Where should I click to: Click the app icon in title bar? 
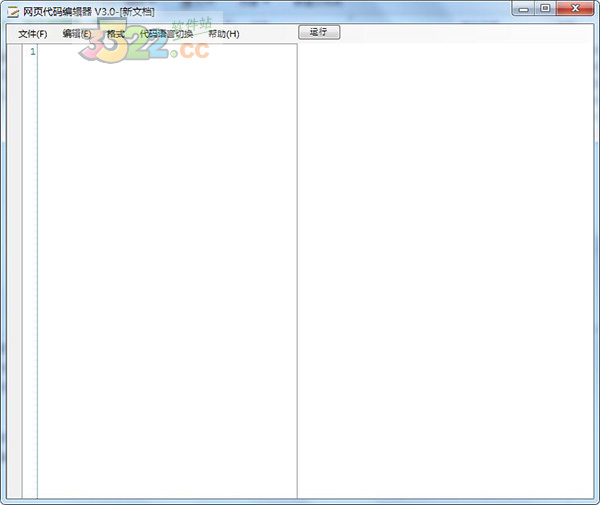coord(13,12)
